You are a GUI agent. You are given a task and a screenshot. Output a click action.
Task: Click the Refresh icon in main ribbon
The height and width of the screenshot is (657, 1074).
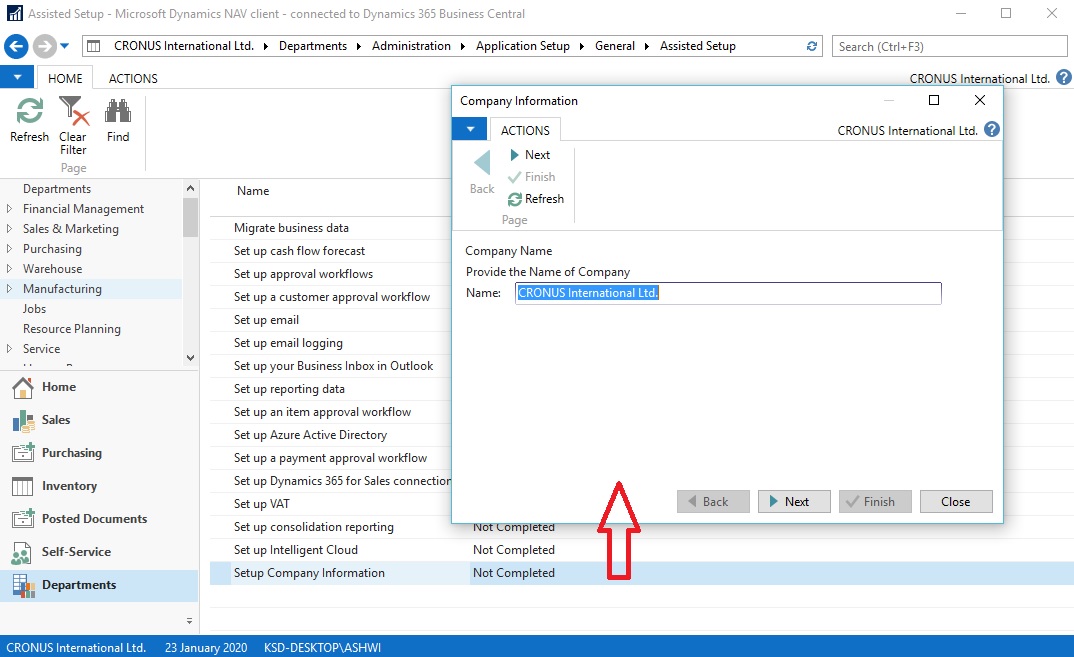coord(29,112)
